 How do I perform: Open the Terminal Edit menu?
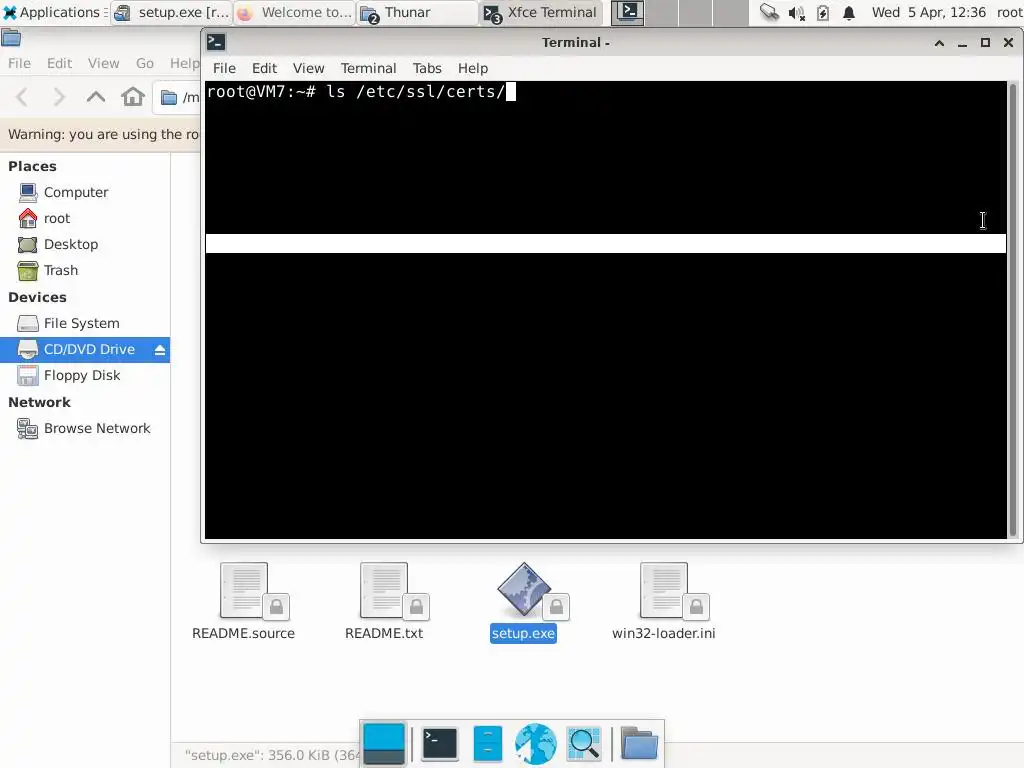pos(264,68)
